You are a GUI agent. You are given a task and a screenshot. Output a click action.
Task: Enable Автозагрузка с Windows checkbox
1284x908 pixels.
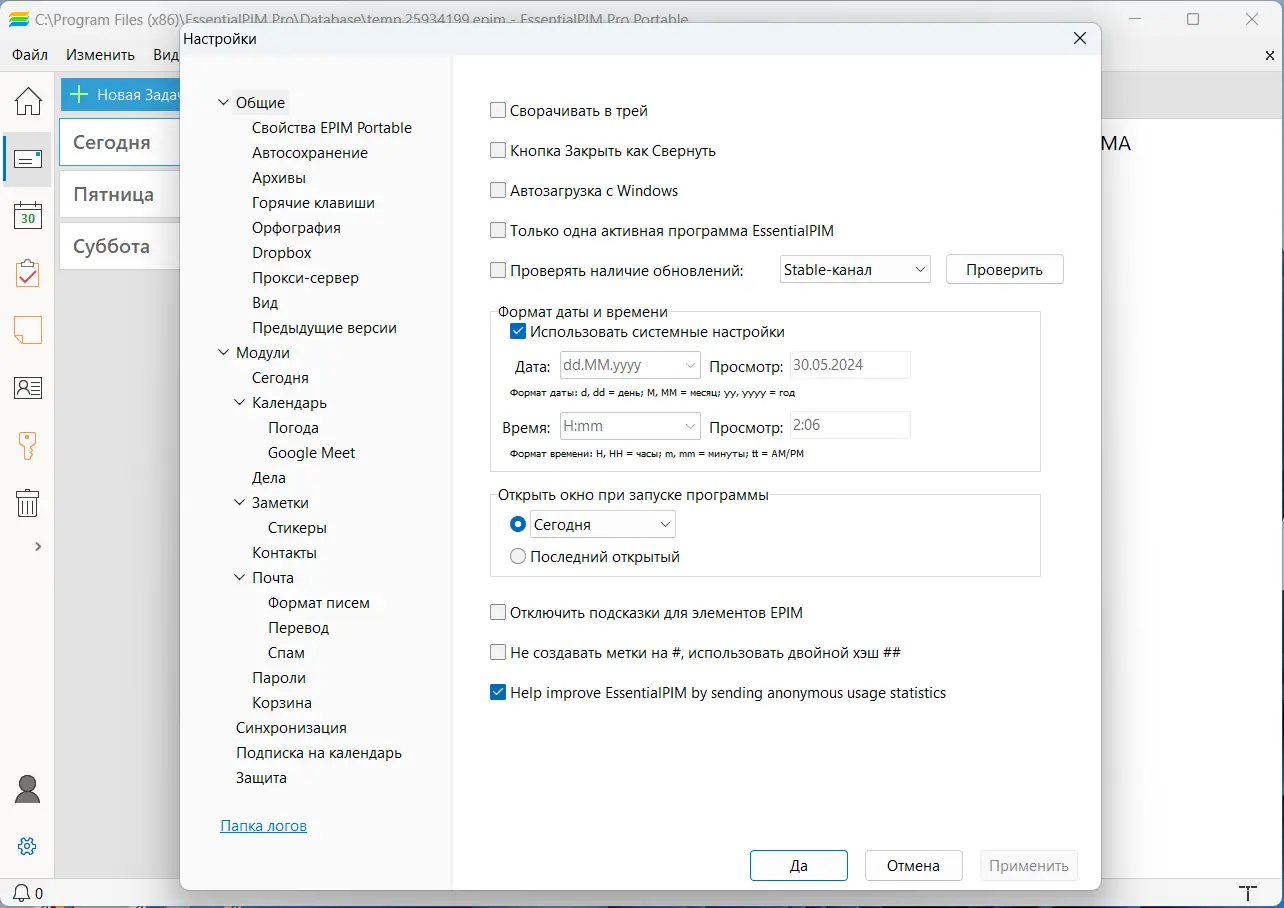[x=498, y=190]
